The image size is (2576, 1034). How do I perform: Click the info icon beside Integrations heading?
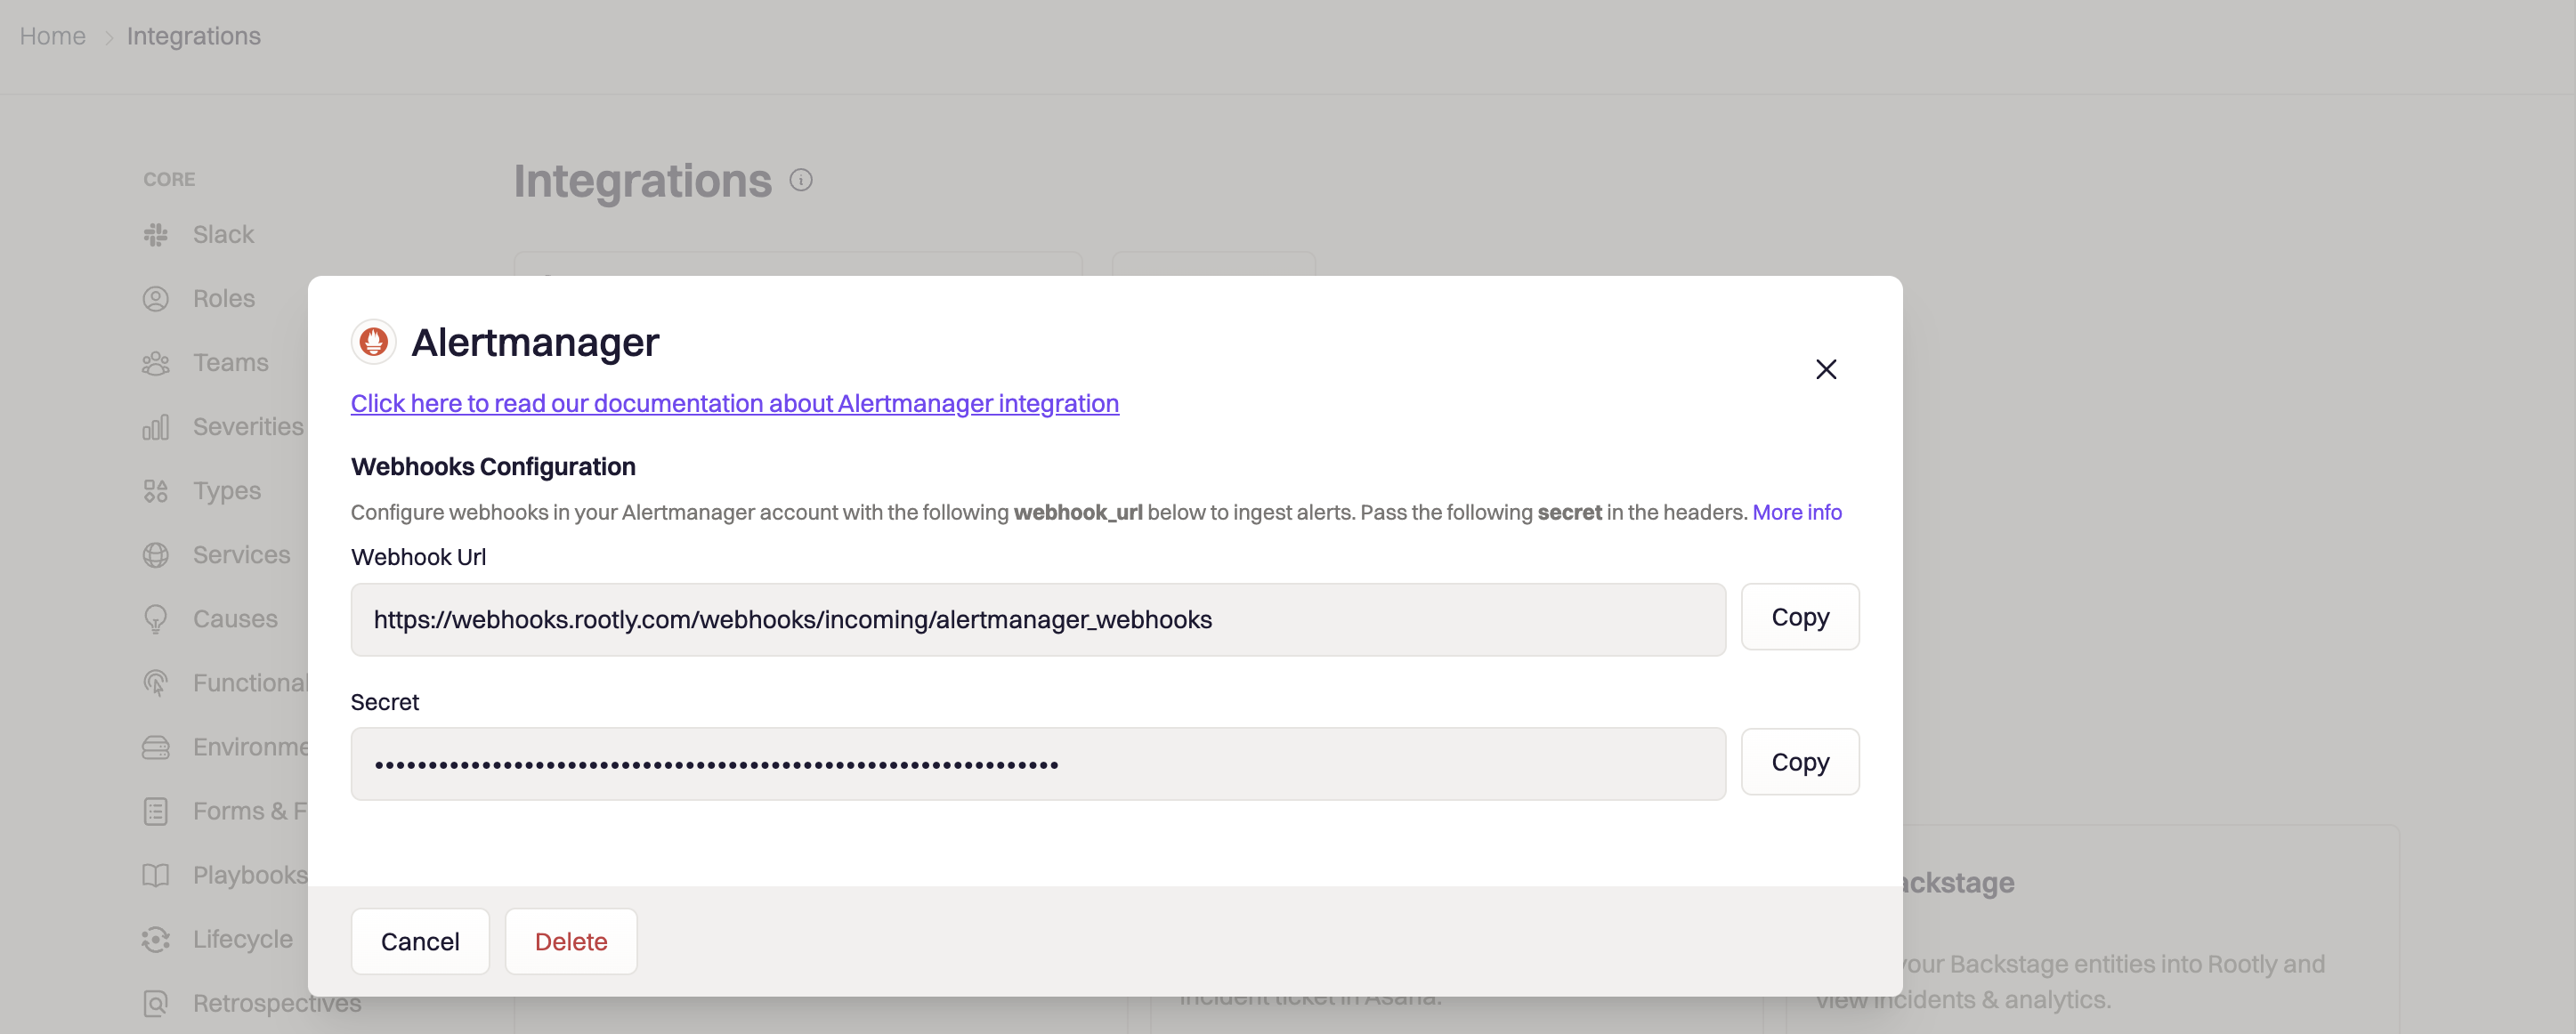click(801, 180)
